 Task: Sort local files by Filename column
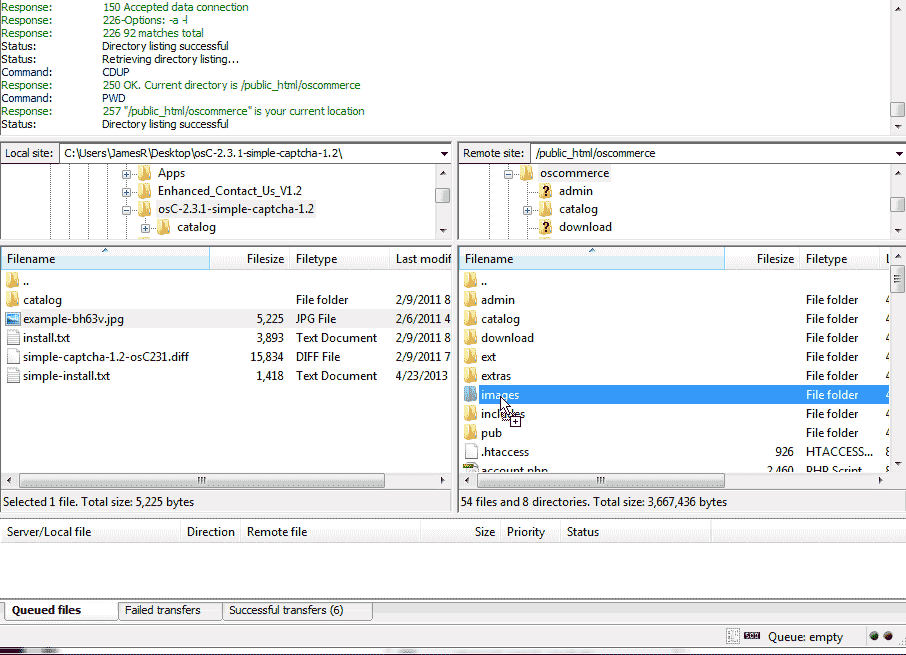tap(105, 259)
